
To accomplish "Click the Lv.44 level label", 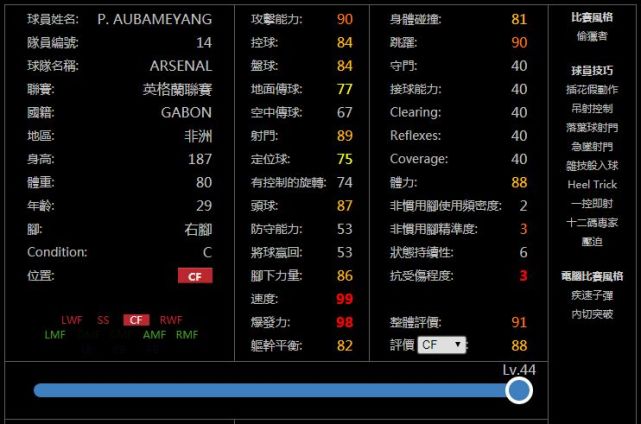I will coord(519,370).
